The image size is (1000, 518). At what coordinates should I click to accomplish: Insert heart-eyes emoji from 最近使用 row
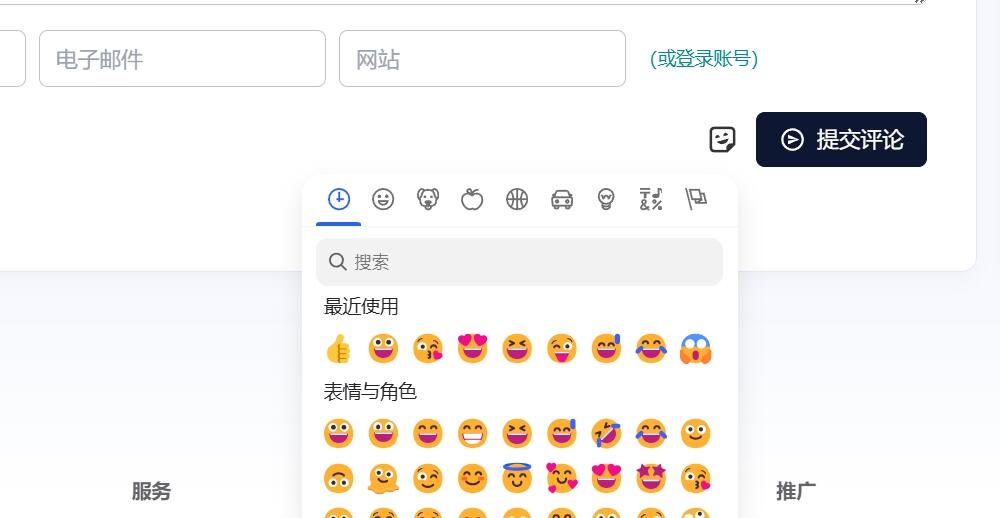pos(473,349)
